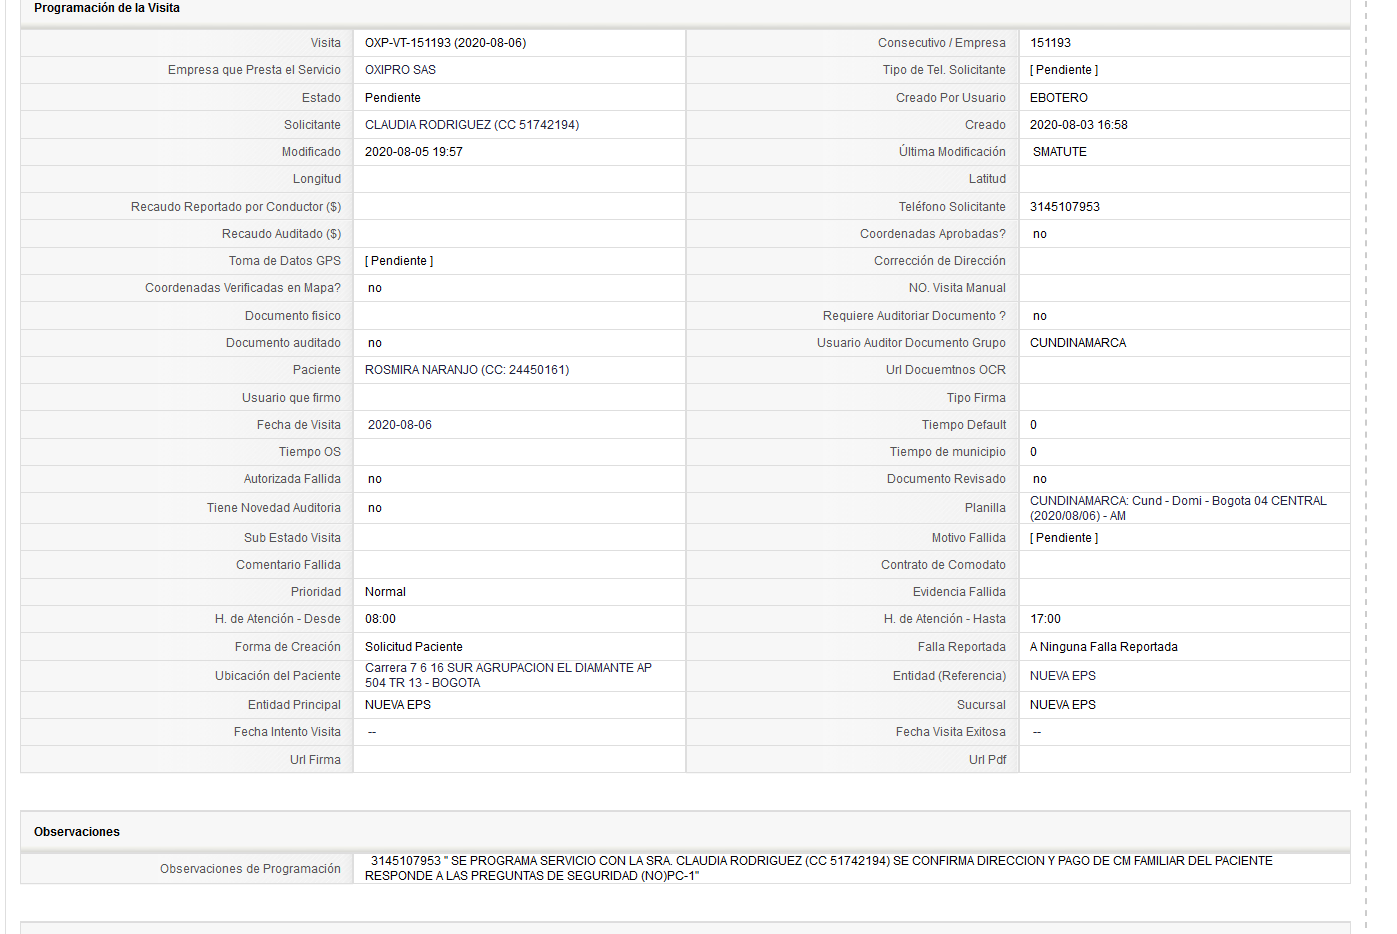The width and height of the screenshot is (1397, 934).
Task: Click Entidad (Referencia) value NUEVA EPS
Action: (x=1063, y=676)
